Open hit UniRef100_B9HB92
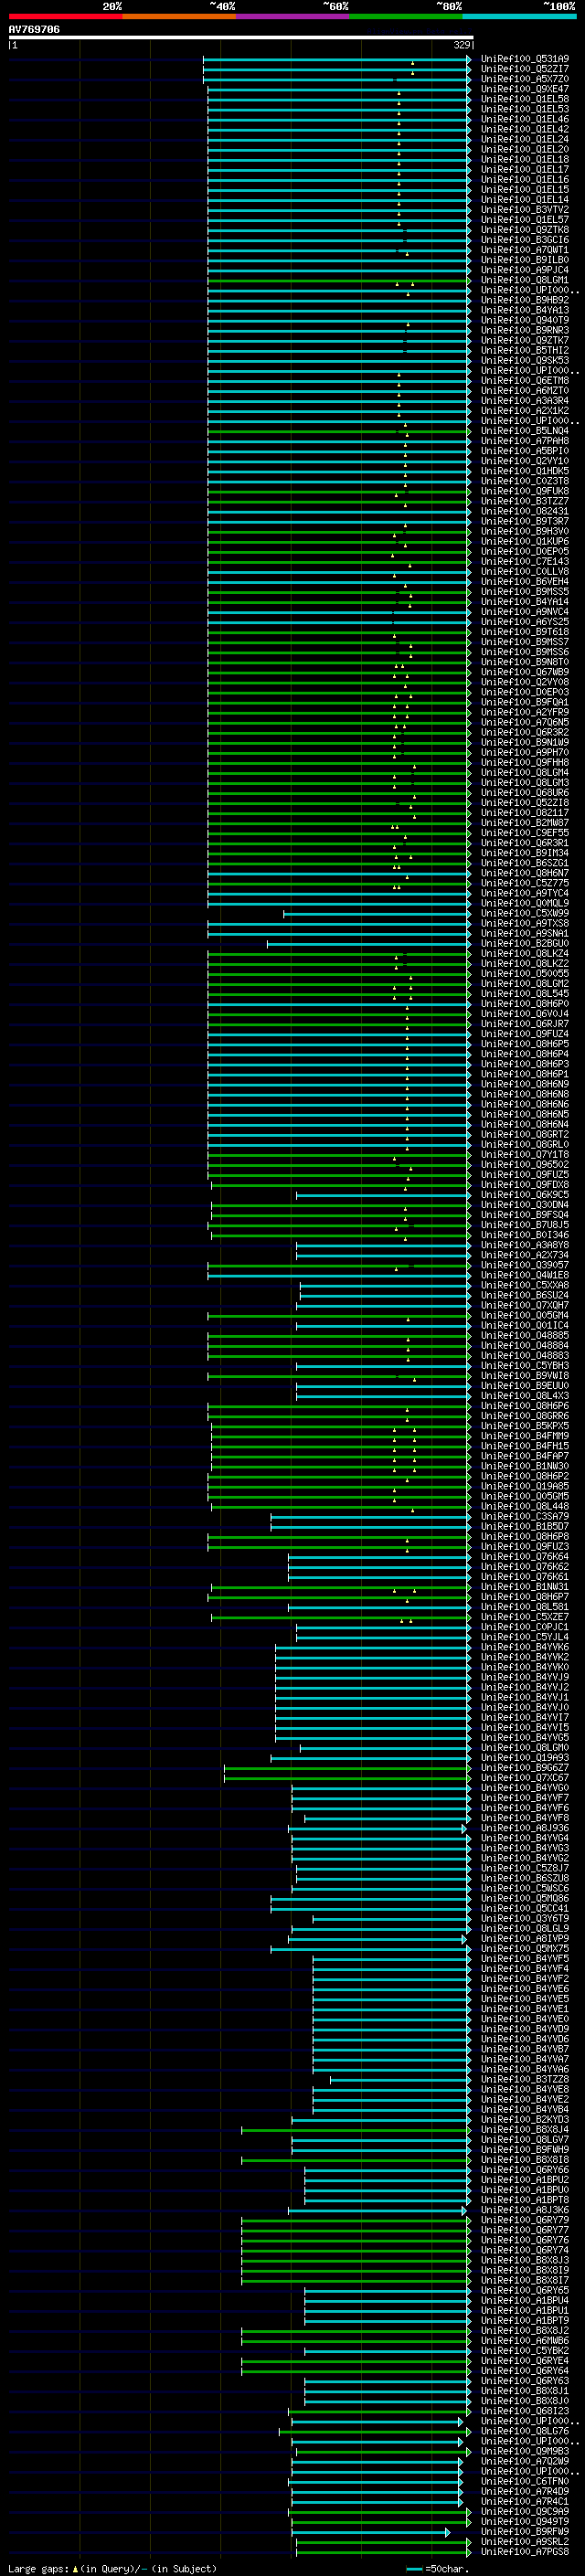The height and width of the screenshot is (2576, 585). [525, 300]
